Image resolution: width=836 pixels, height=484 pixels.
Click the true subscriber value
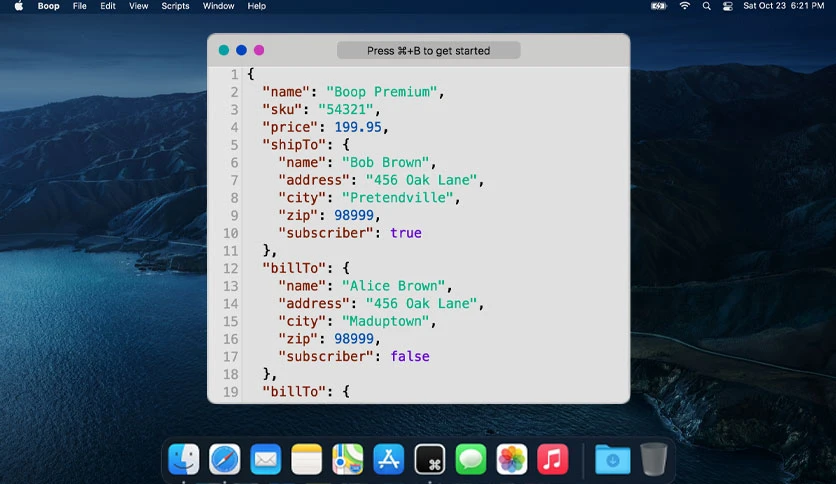(x=406, y=233)
